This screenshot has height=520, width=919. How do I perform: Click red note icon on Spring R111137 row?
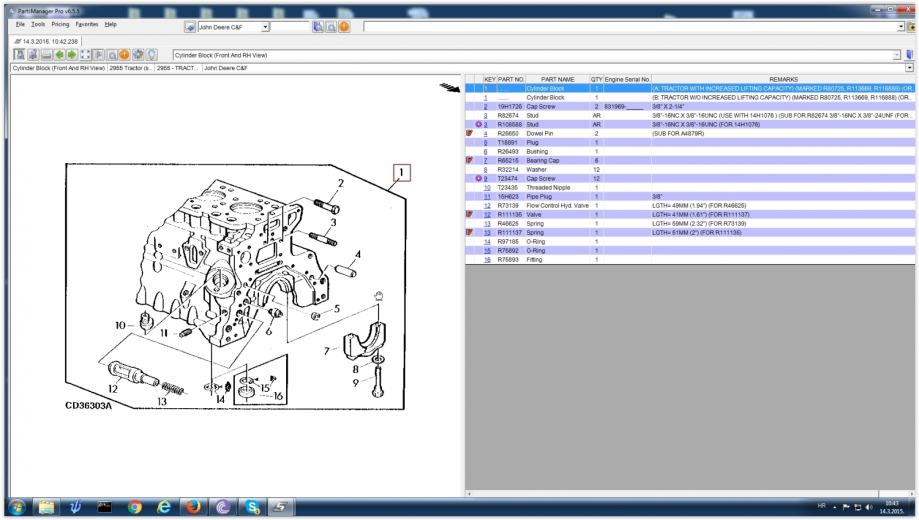coord(469,233)
